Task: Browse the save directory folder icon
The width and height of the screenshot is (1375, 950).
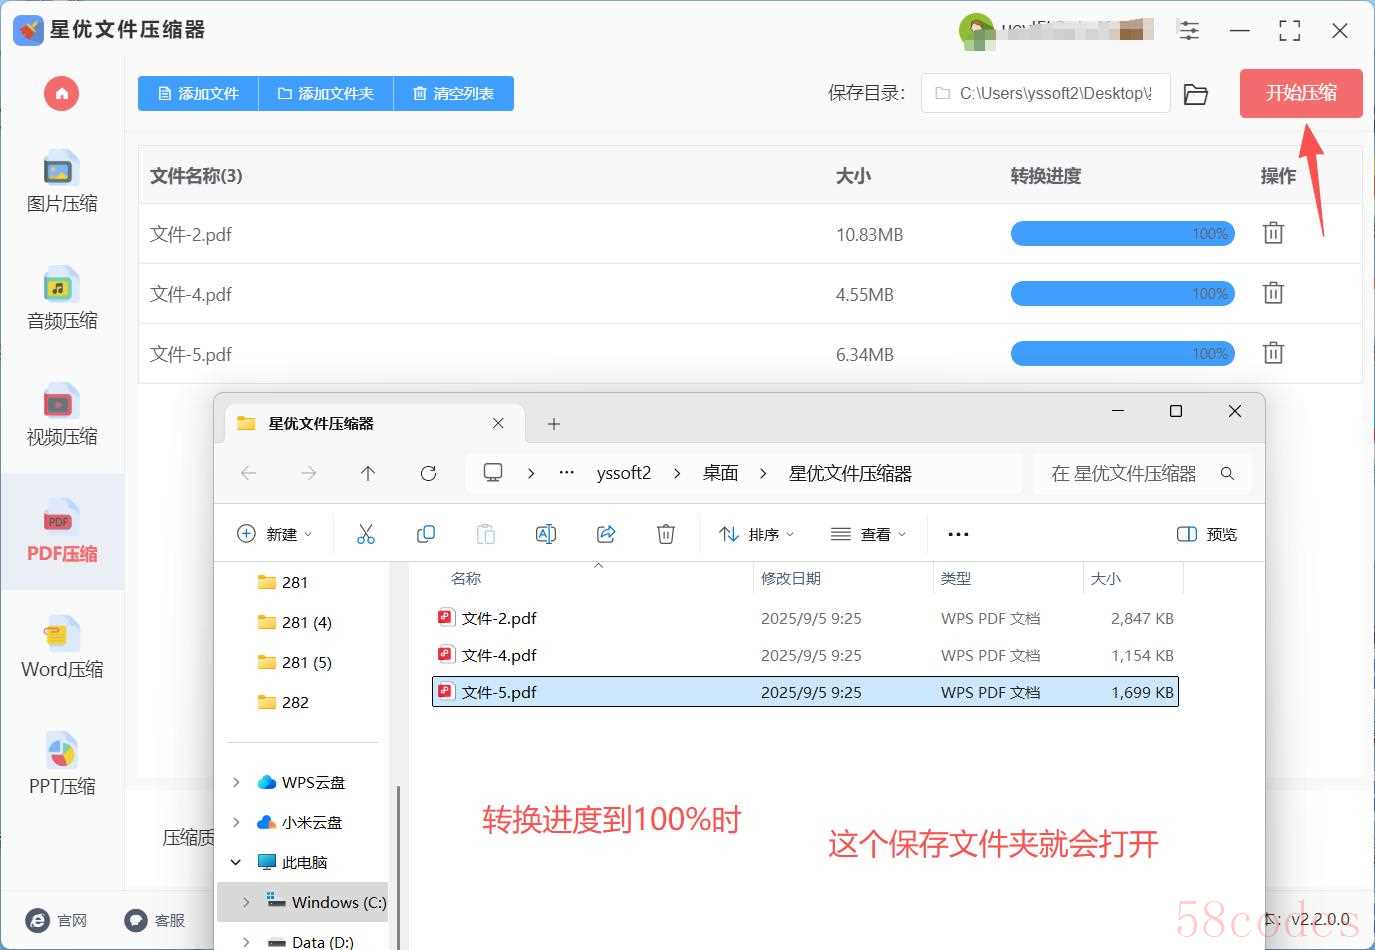Action: [1195, 94]
